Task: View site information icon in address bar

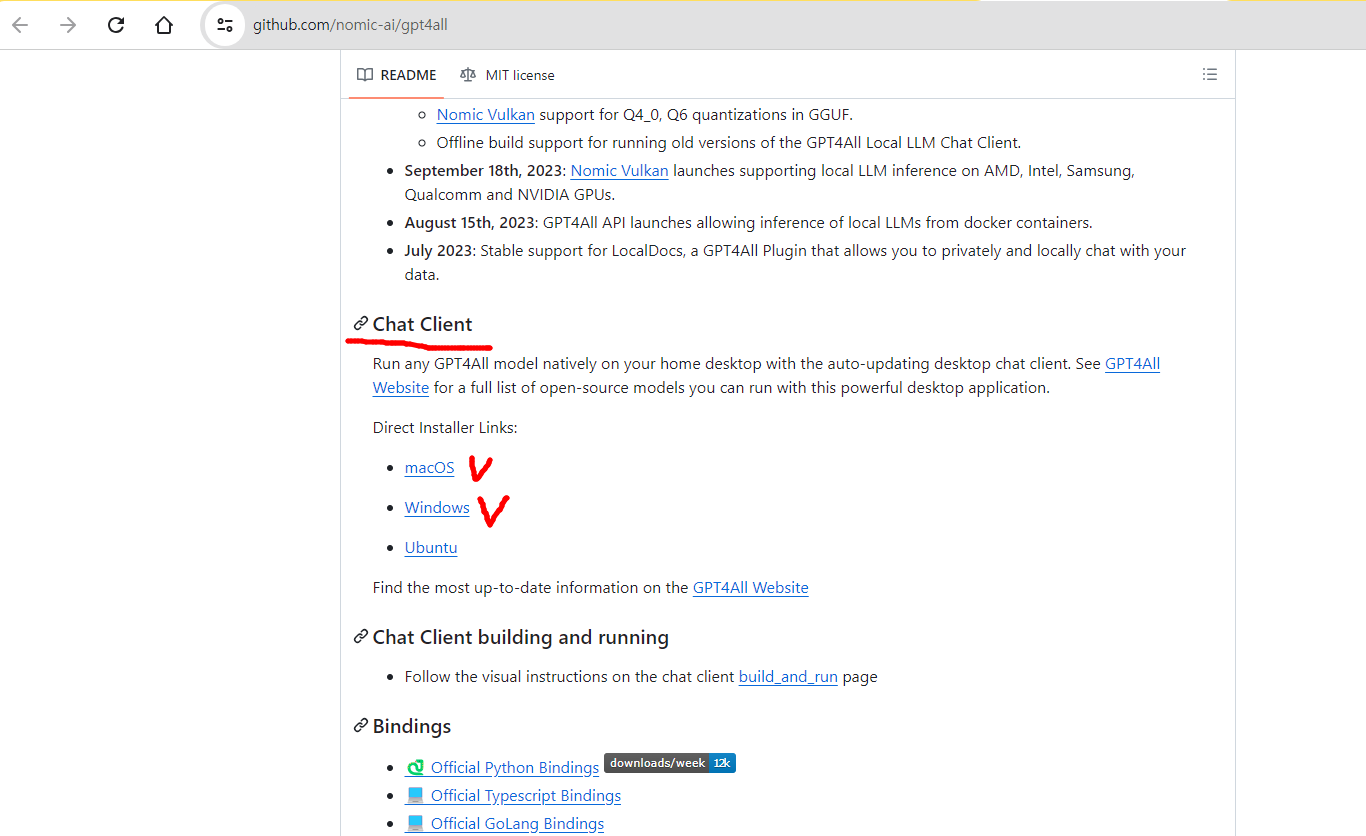Action: tap(225, 25)
